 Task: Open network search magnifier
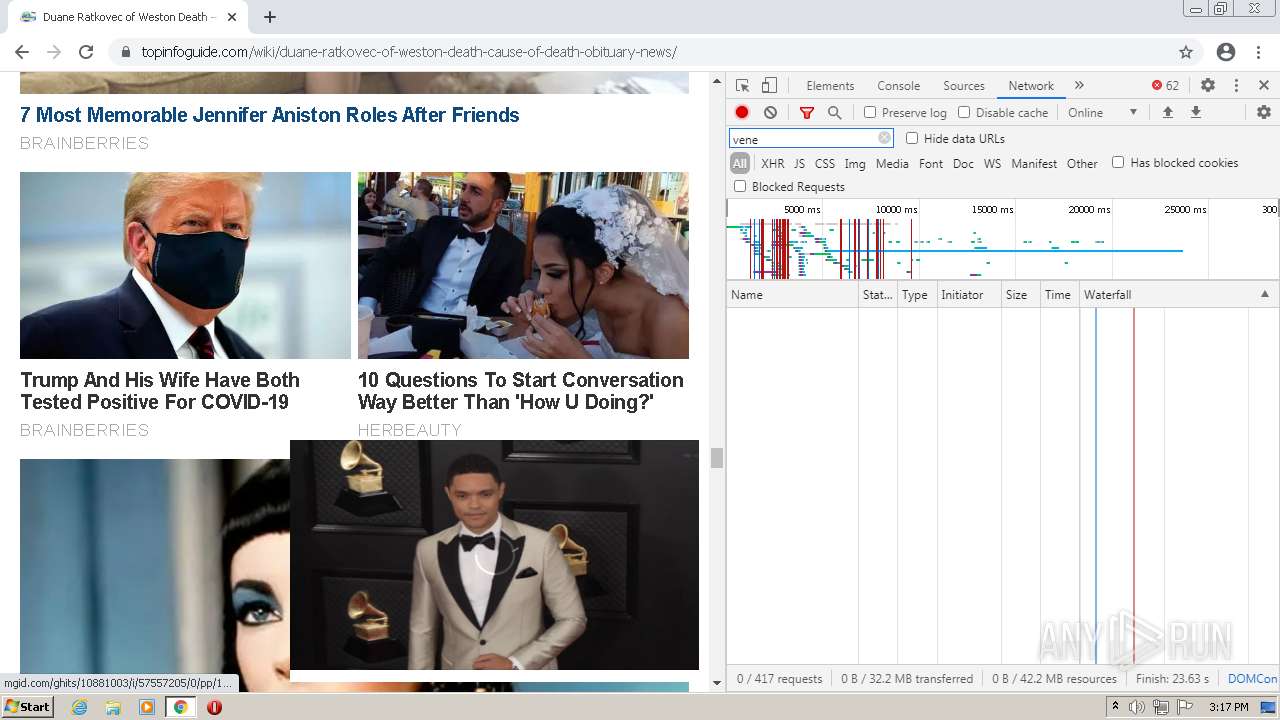[835, 113]
